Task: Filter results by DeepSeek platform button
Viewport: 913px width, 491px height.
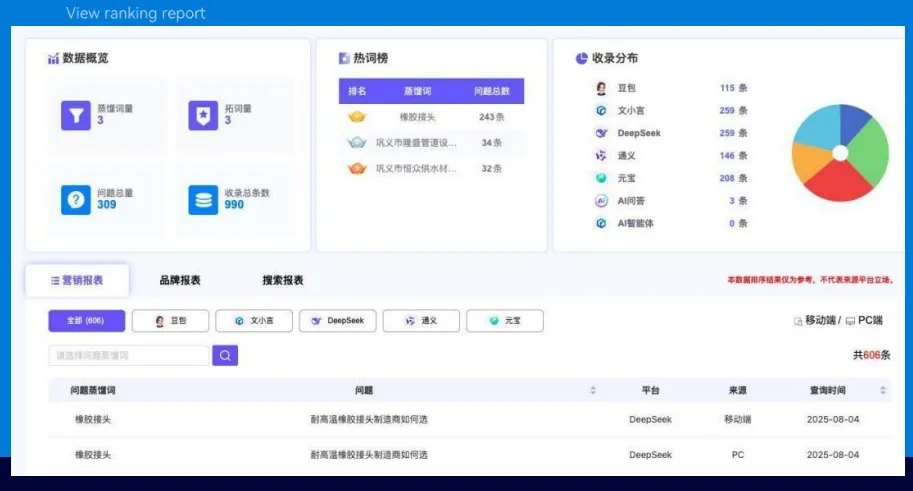Action: [x=337, y=320]
